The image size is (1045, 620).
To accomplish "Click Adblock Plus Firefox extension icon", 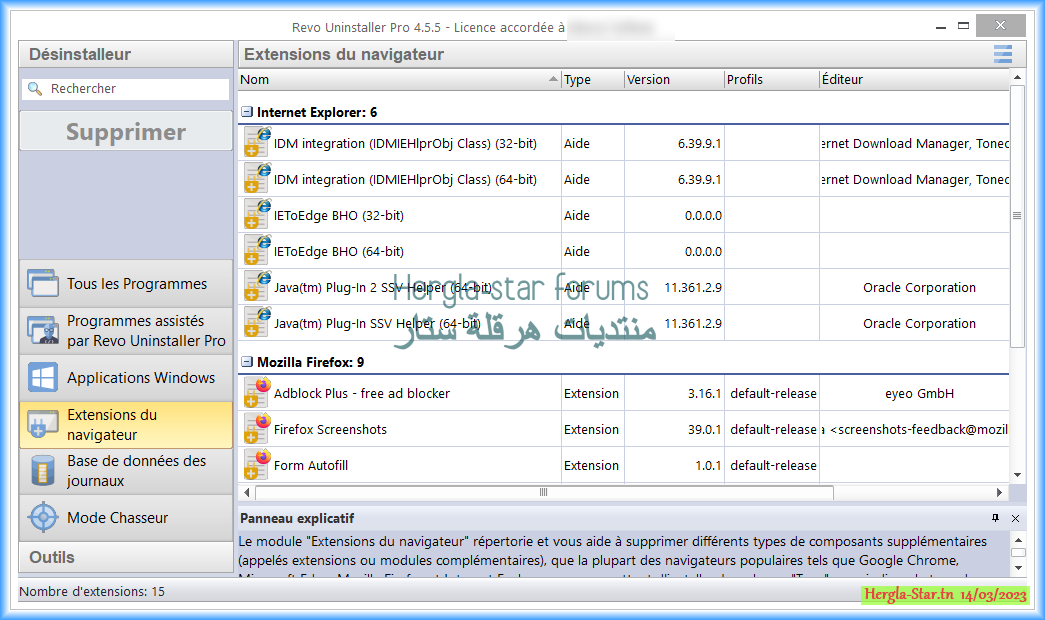I will coord(257,393).
